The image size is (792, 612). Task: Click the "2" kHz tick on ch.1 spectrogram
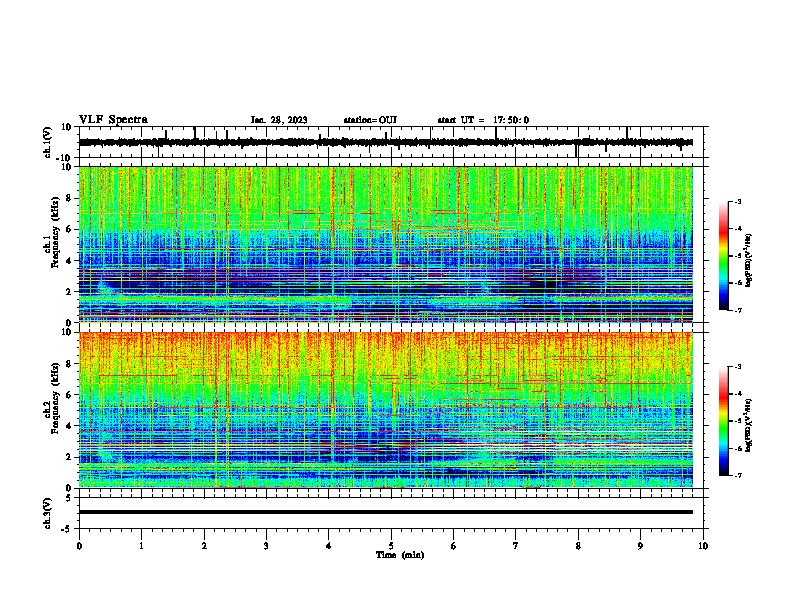[69, 291]
